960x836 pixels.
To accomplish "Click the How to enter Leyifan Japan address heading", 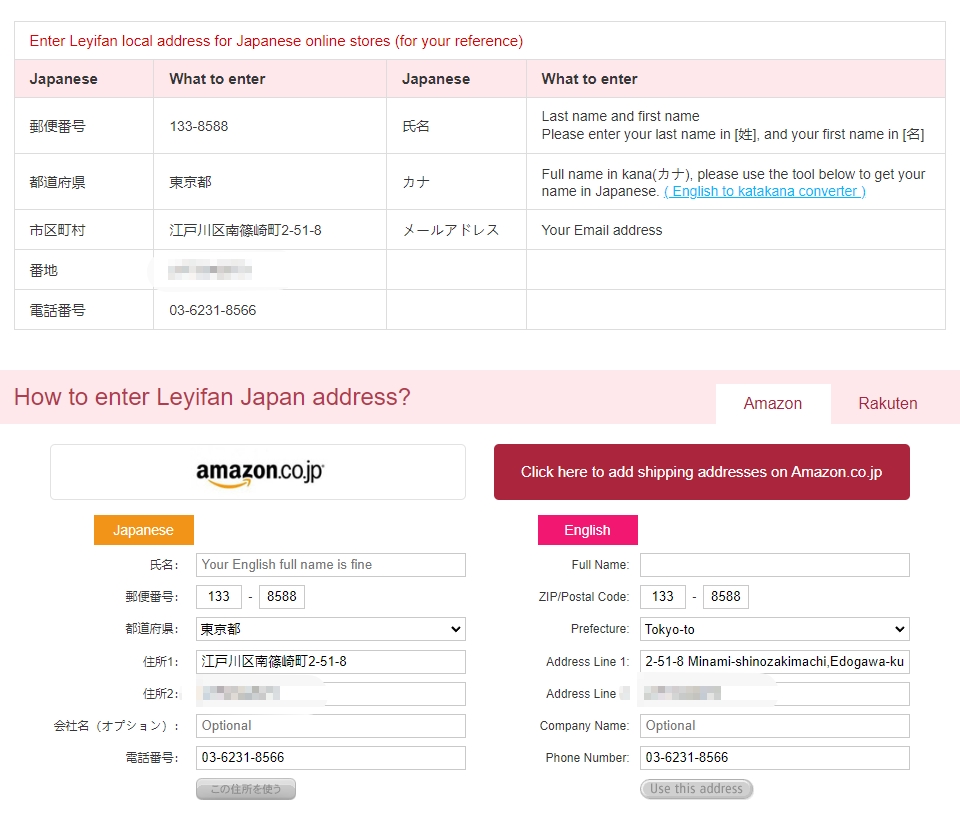I will pos(212,397).
